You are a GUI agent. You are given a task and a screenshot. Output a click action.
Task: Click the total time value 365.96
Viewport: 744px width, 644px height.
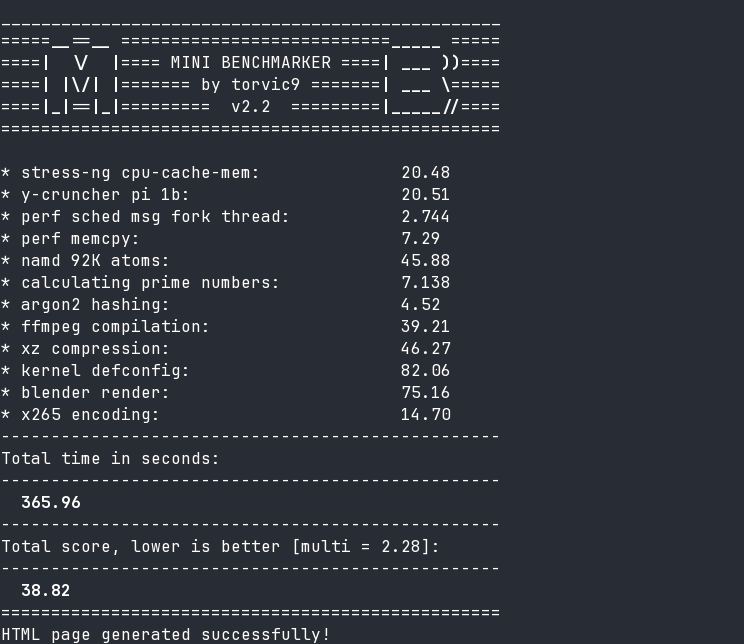click(x=50, y=503)
